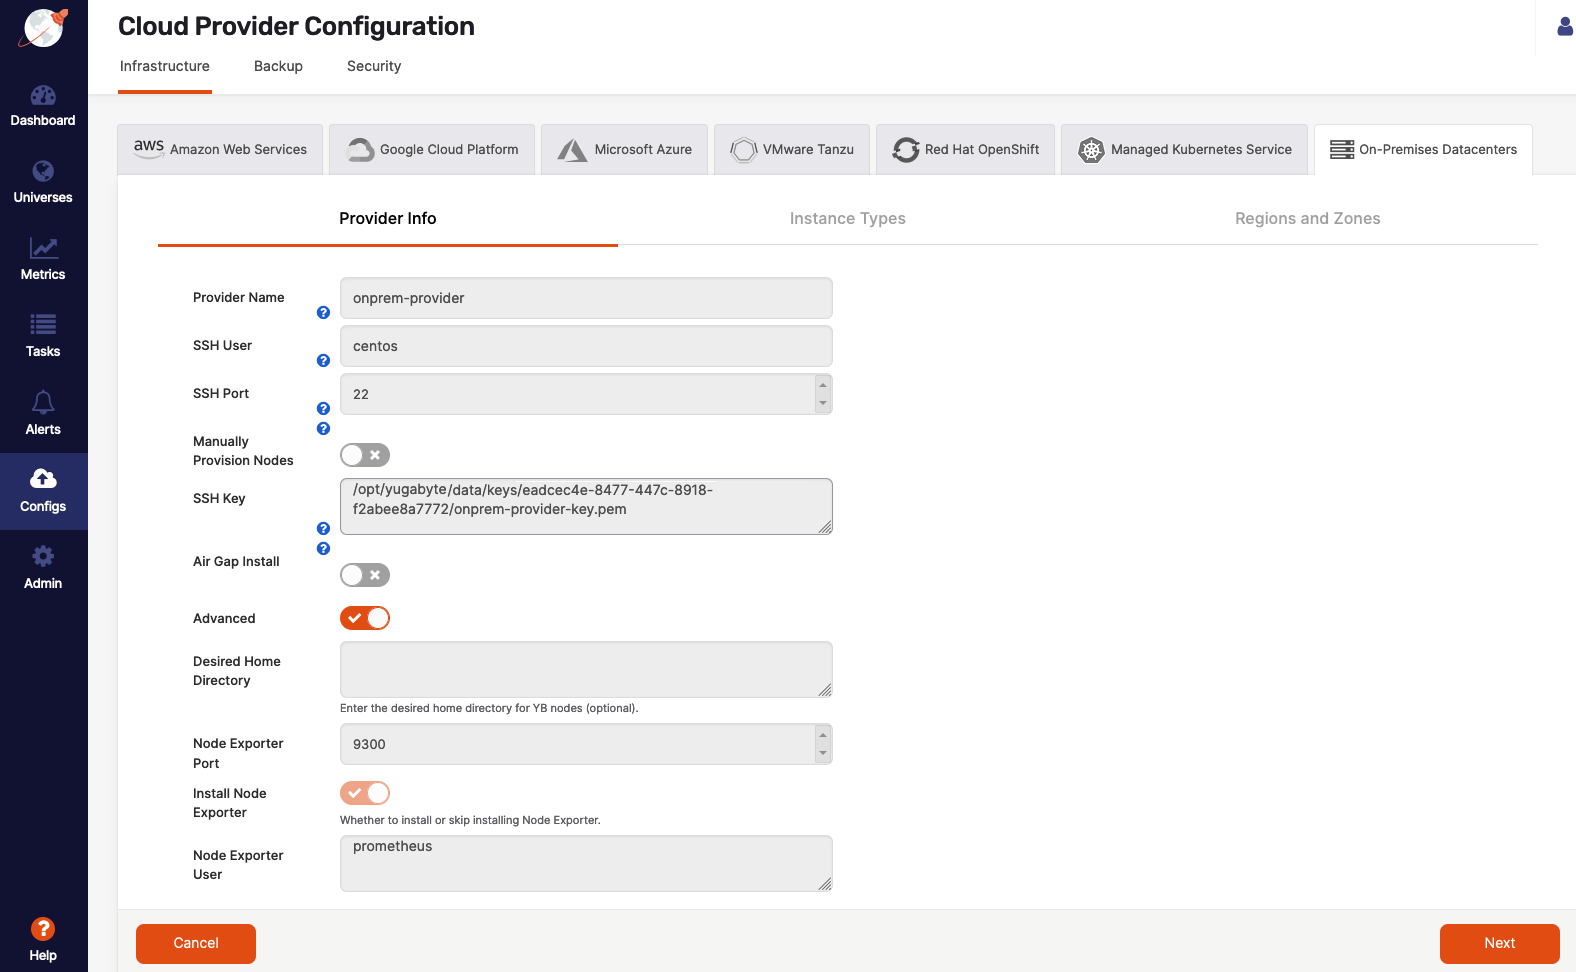Click help icon above Air Gap Install
Screen dimensions: 1576x972
coord(323,549)
